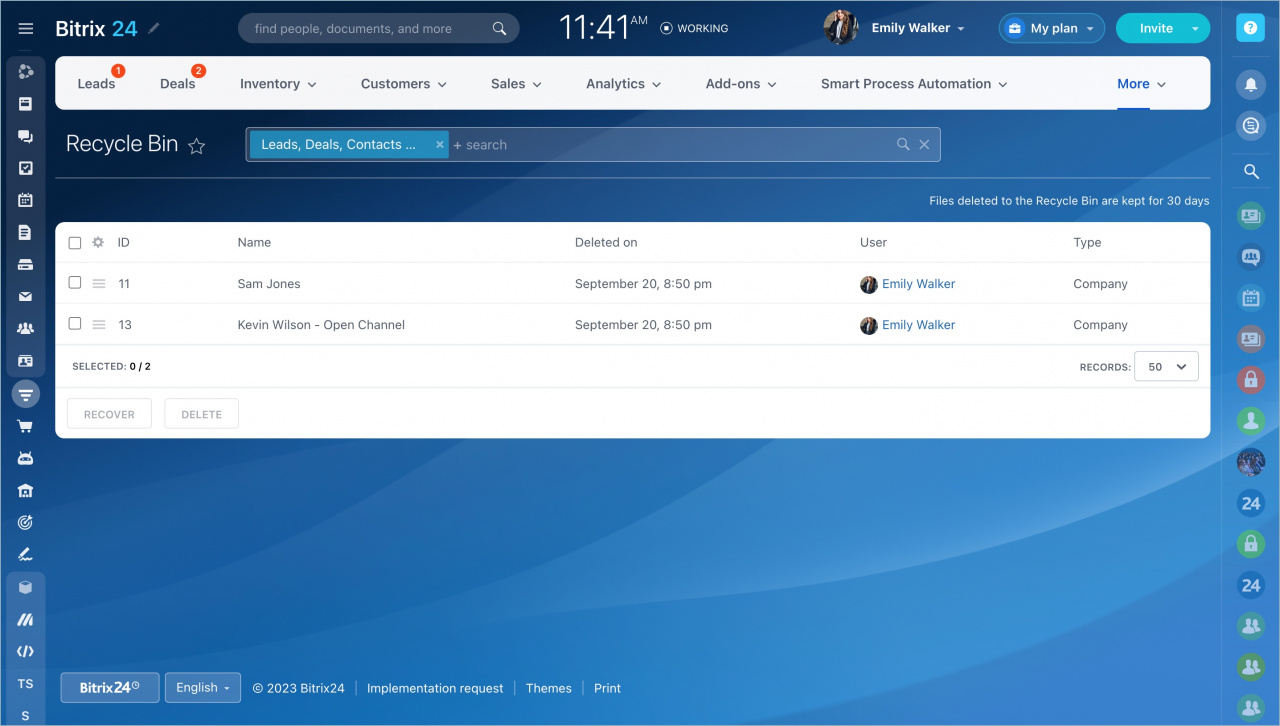Open Emily Walker user menu
This screenshot has height=726, width=1280.
tap(918, 28)
